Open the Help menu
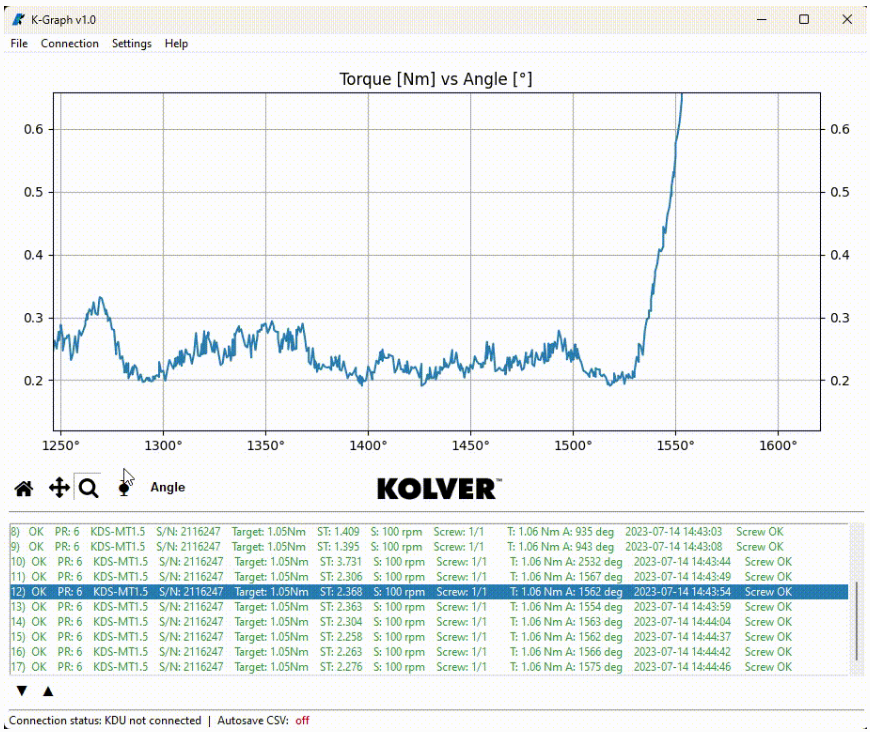 [175, 43]
